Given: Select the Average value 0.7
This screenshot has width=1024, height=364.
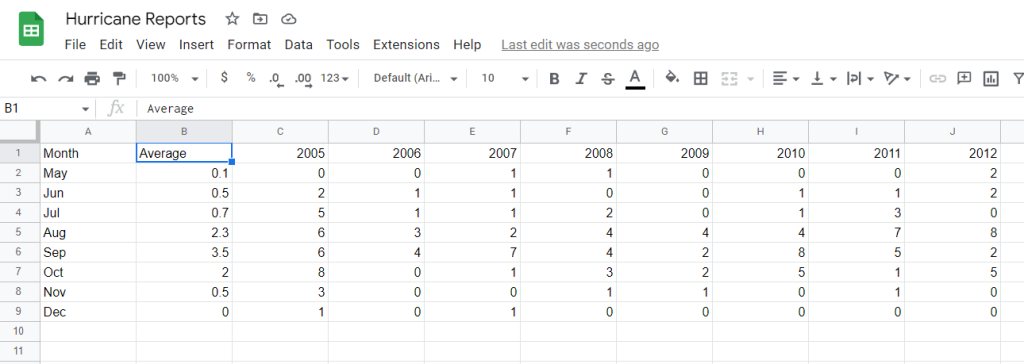Looking at the screenshot, I should pyautogui.click(x=184, y=213).
